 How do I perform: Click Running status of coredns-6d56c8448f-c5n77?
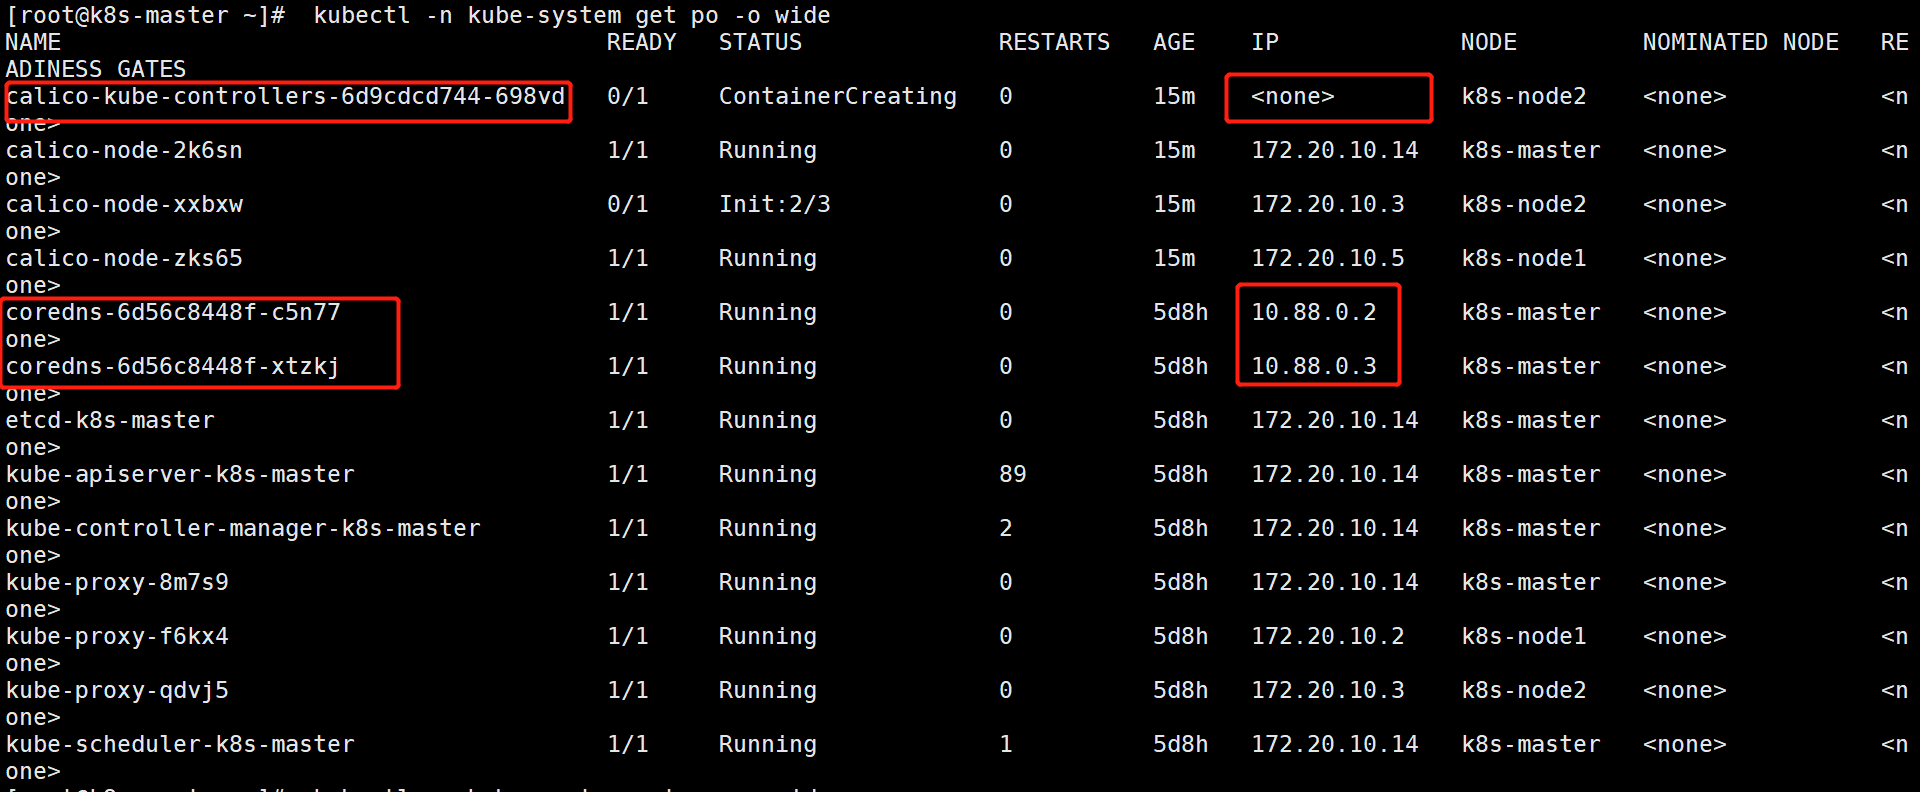(768, 312)
